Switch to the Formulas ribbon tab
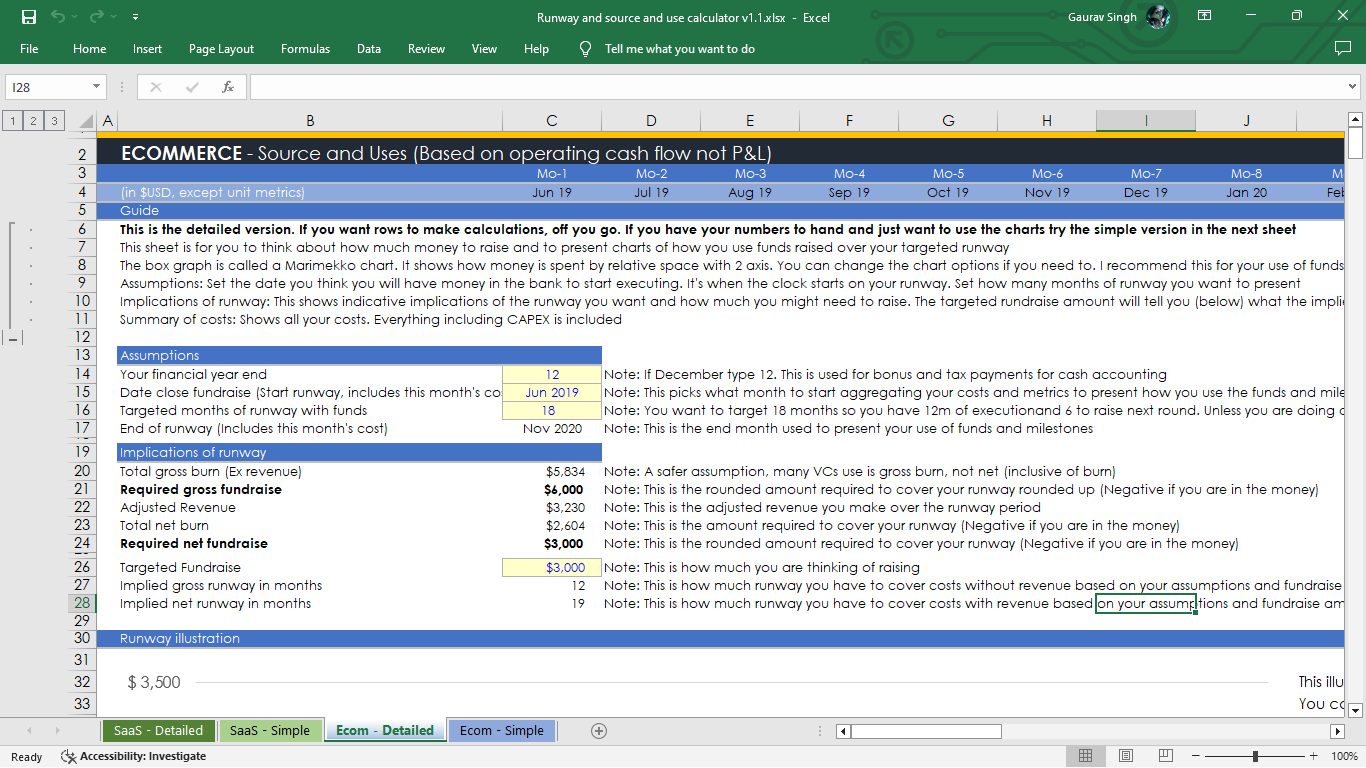Viewport: 1366px width, 768px height. (x=305, y=48)
